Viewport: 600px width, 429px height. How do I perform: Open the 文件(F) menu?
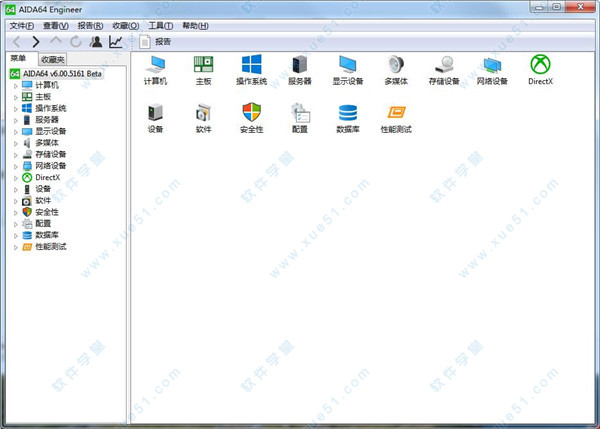(x=22, y=26)
